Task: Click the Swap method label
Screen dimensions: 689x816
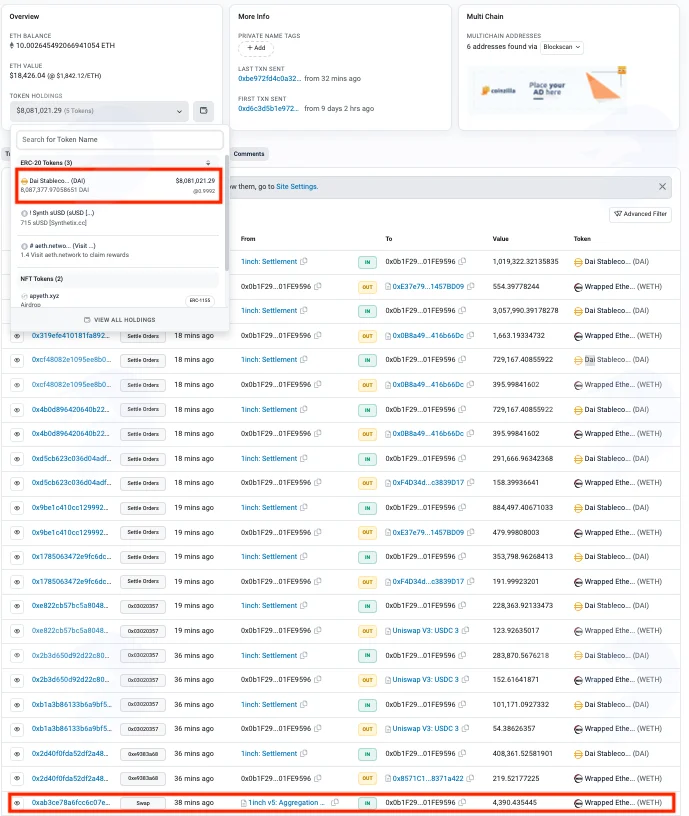Action: pos(143,803)
